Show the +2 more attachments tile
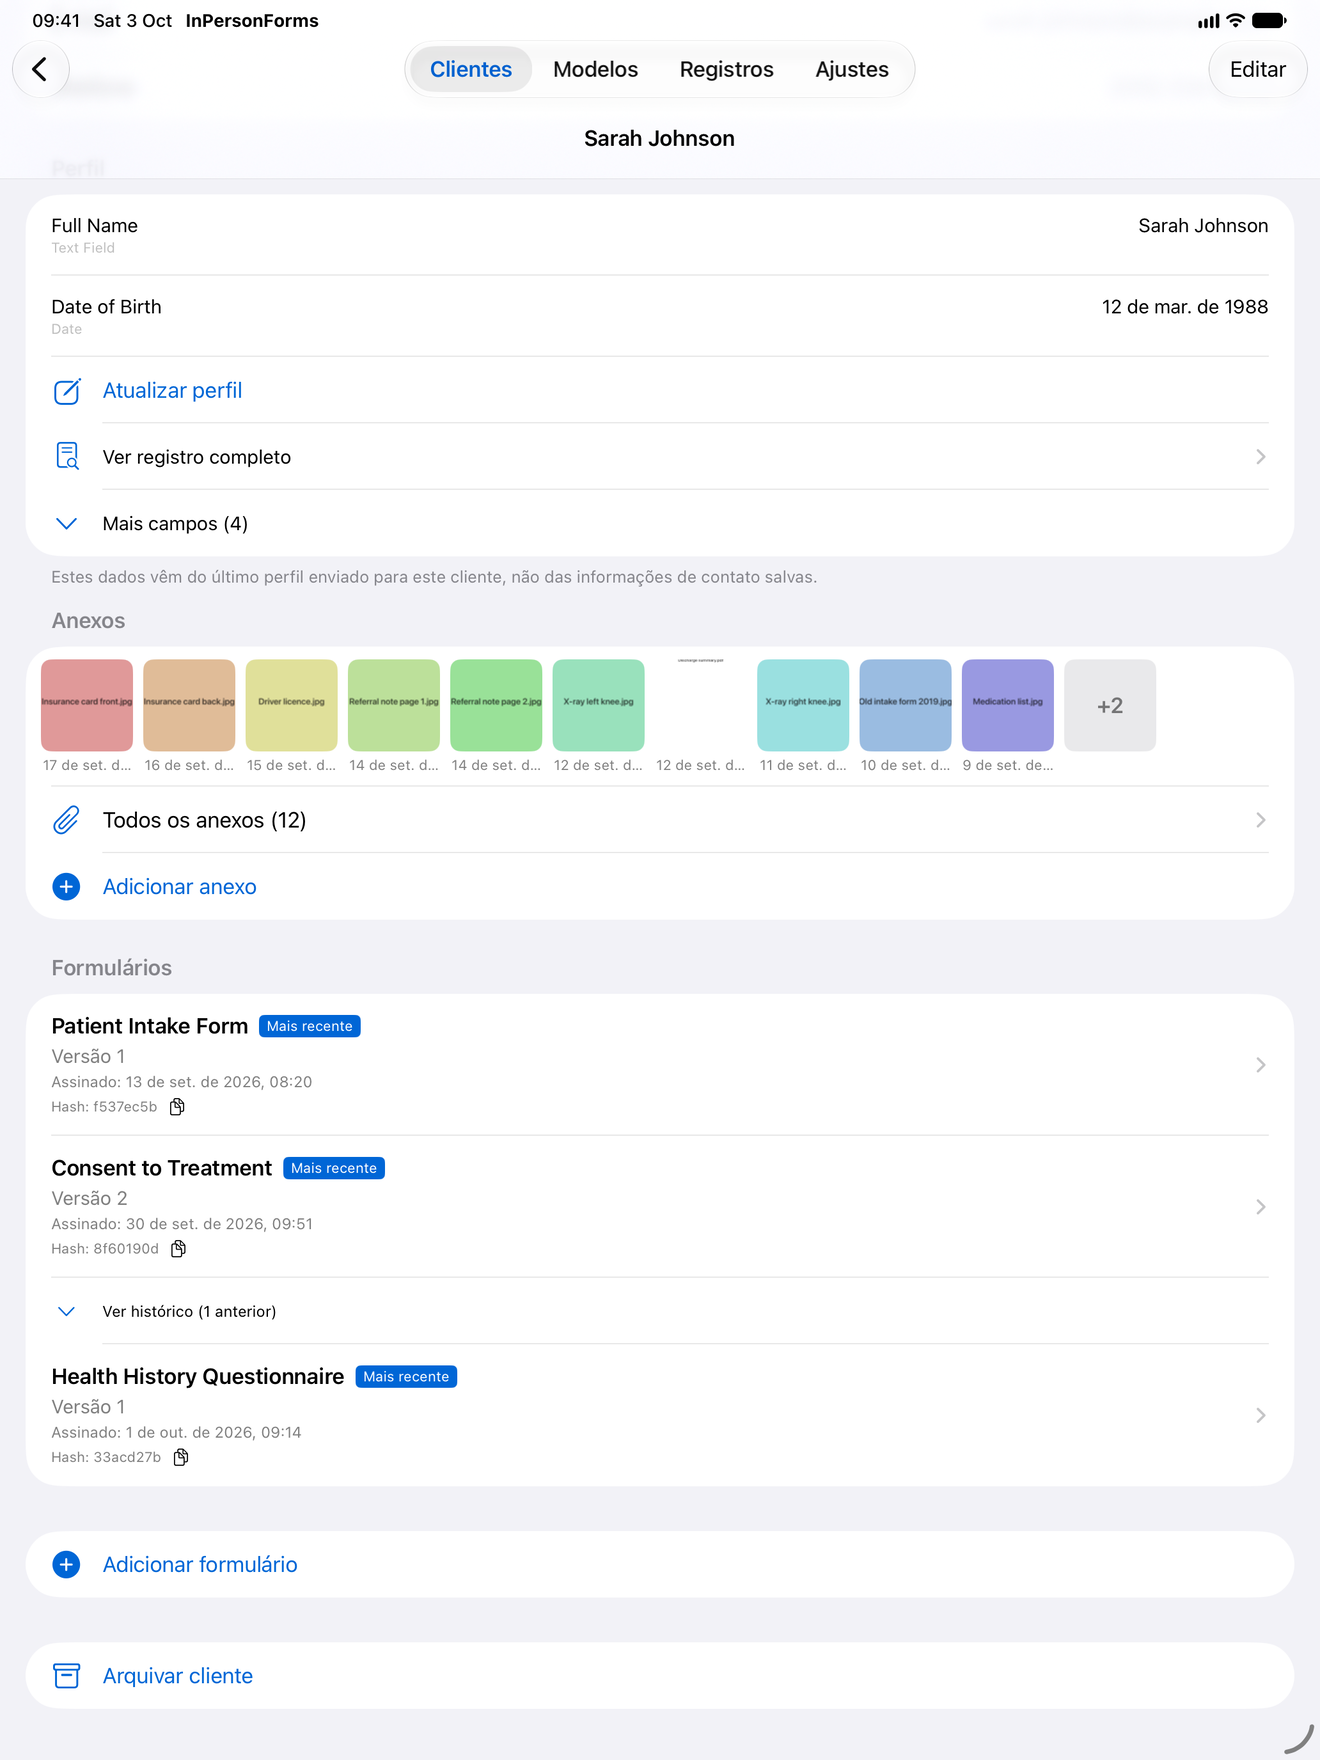The width and height of the screenshot is (1320, 1760). click(x=1110, y=705)
